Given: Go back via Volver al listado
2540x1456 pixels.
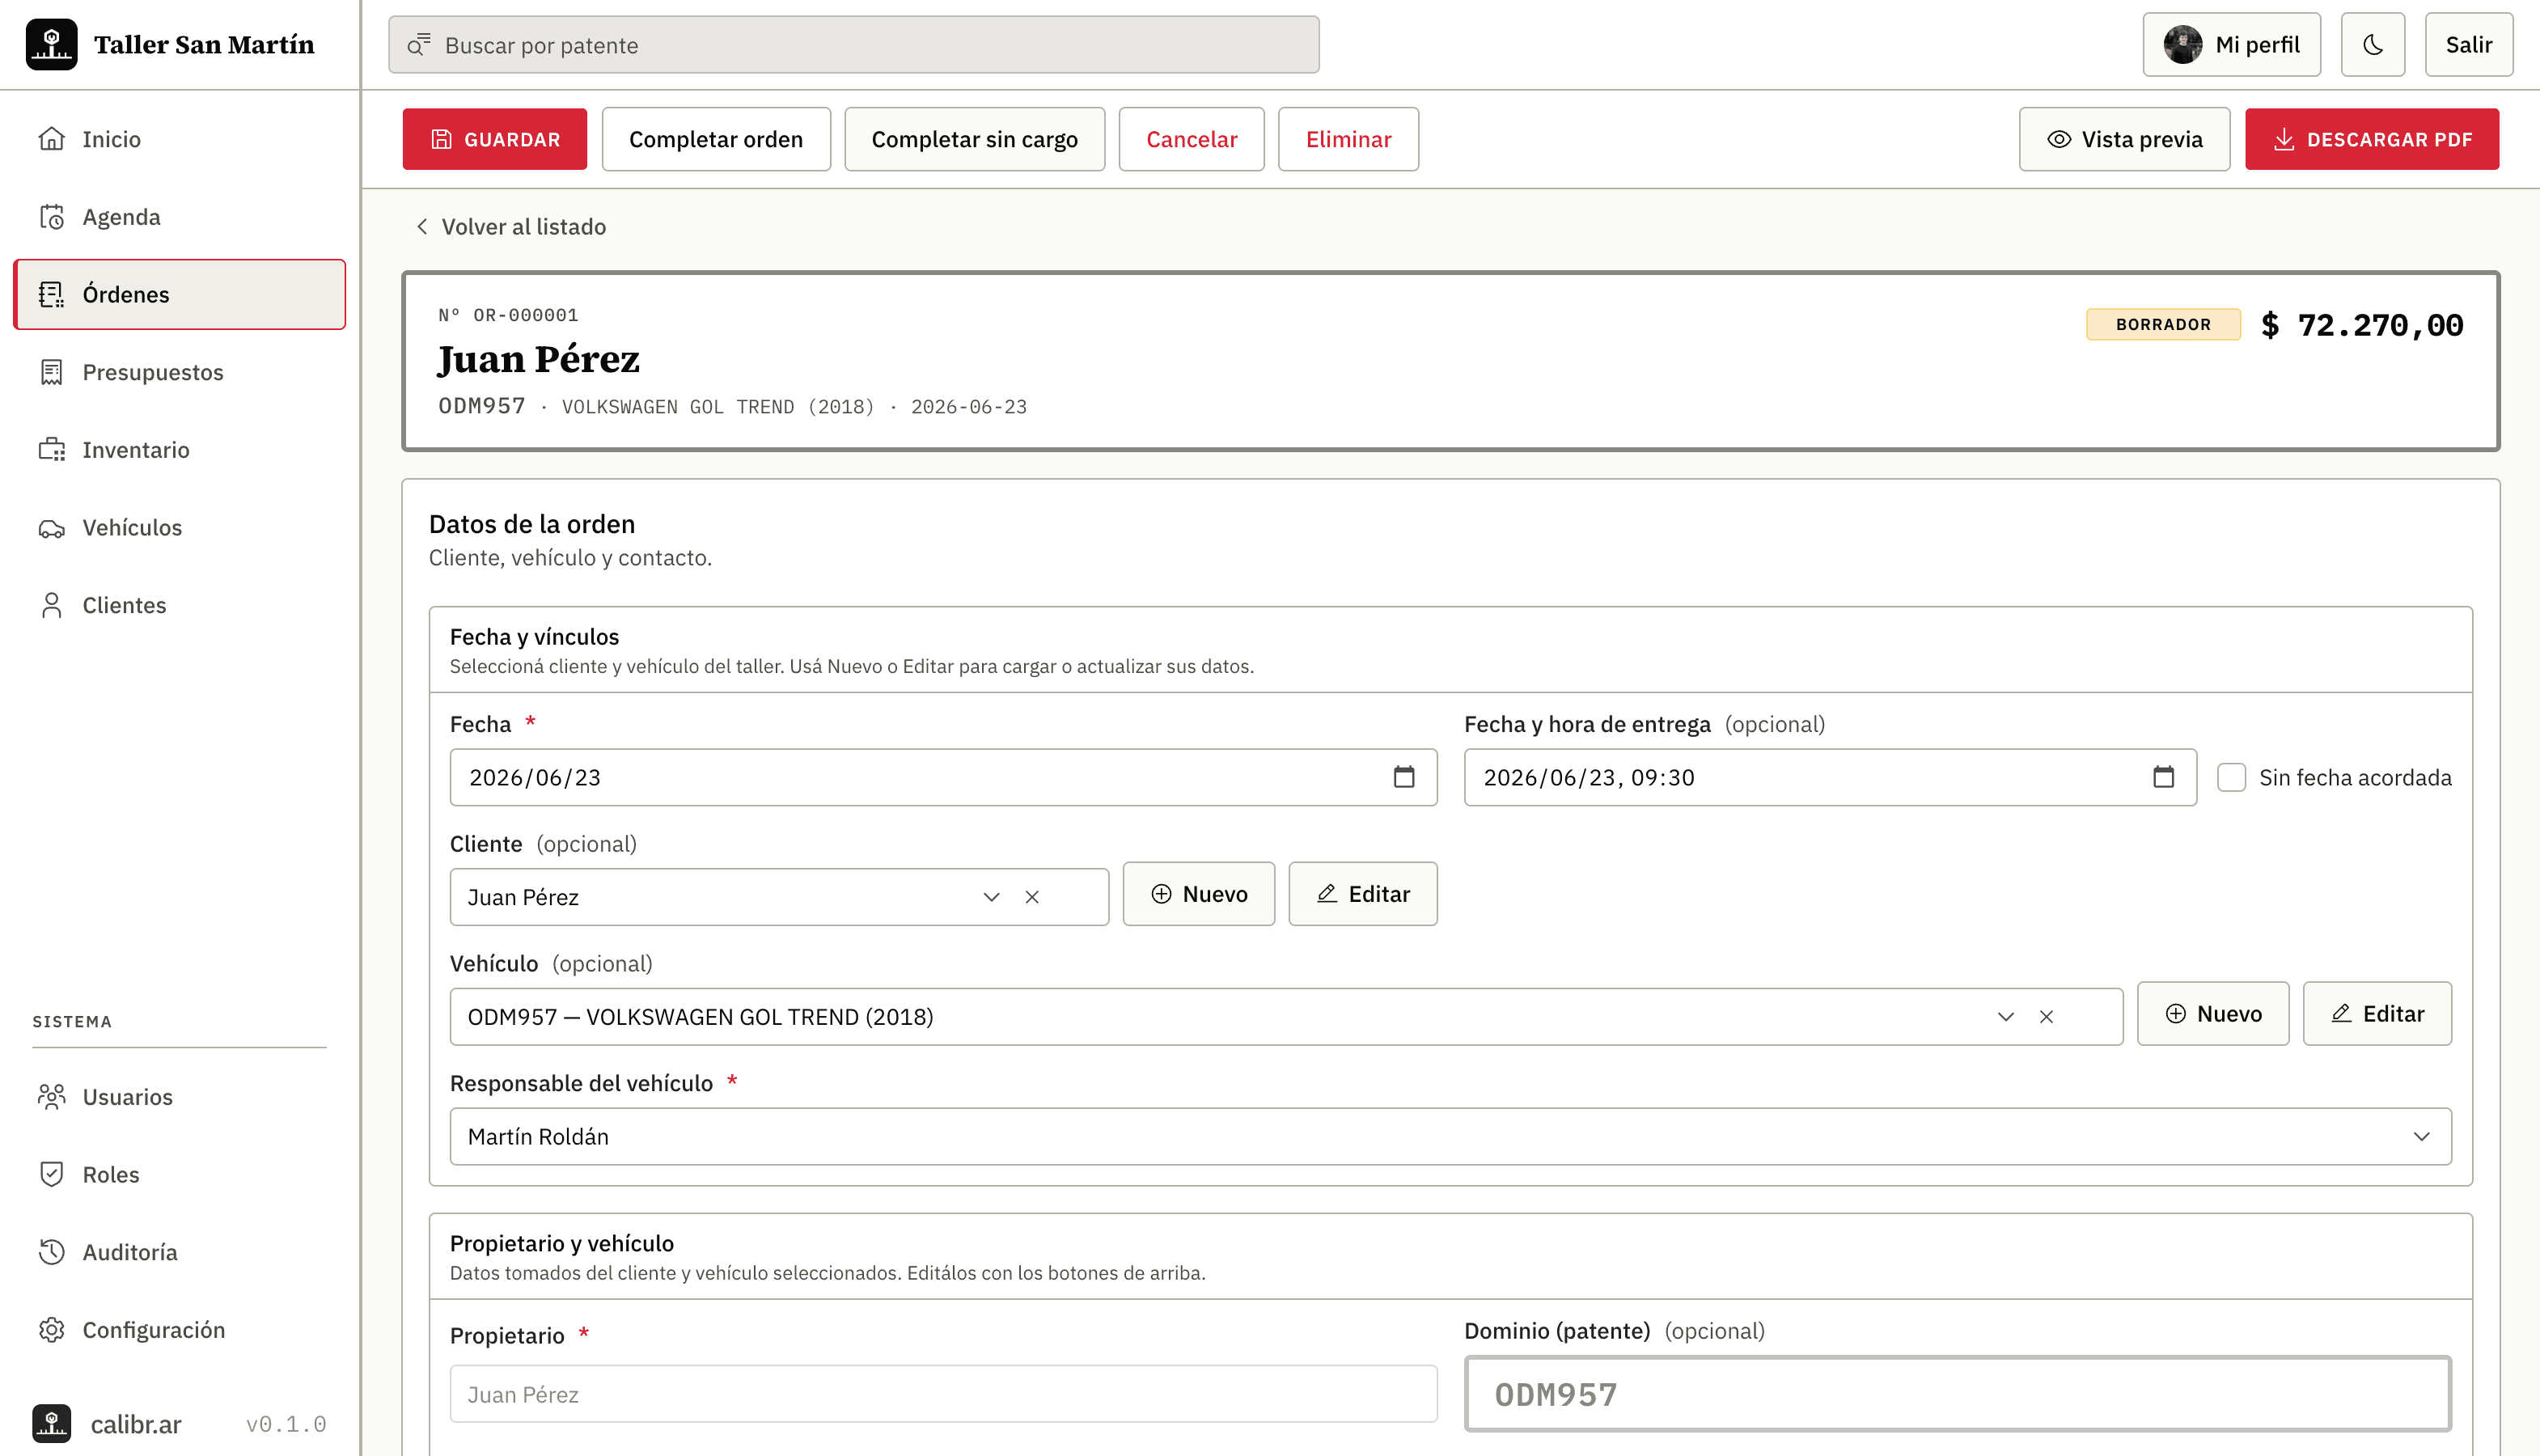Looking at the screenshot, I should pos(511,227).
